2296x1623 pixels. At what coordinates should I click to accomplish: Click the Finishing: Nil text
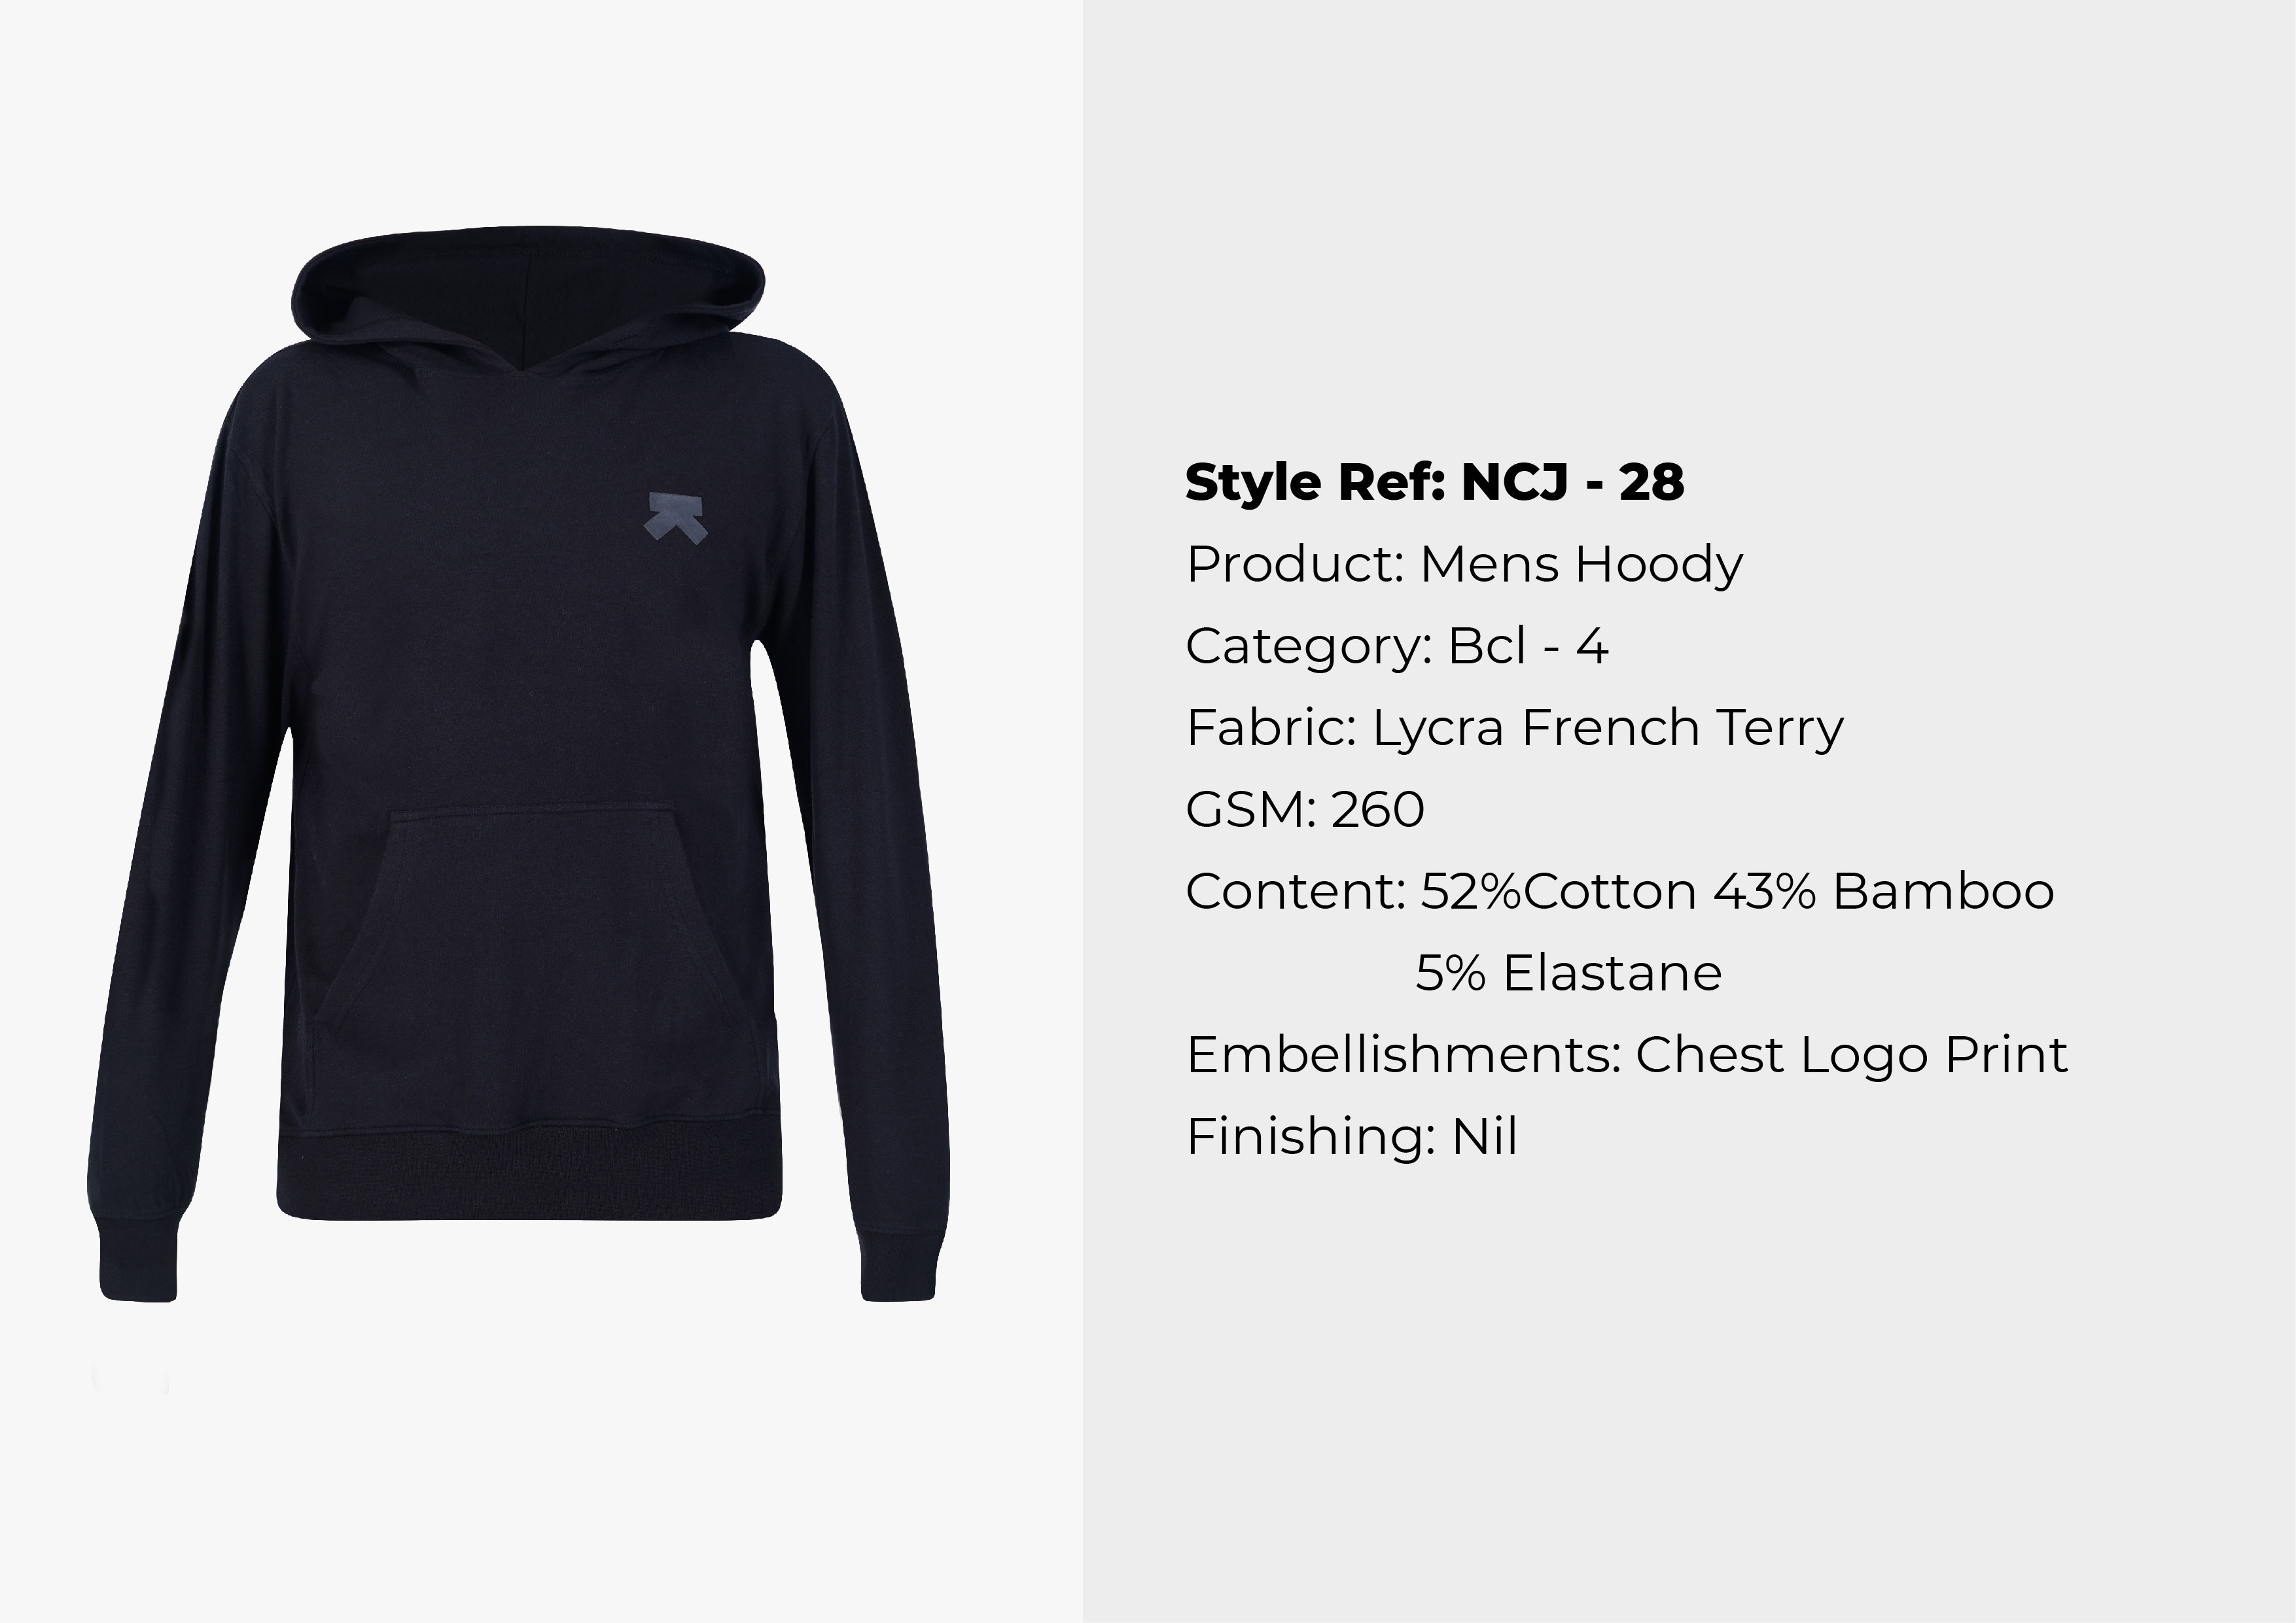pyautogui.click(x=1352, y=1137)
